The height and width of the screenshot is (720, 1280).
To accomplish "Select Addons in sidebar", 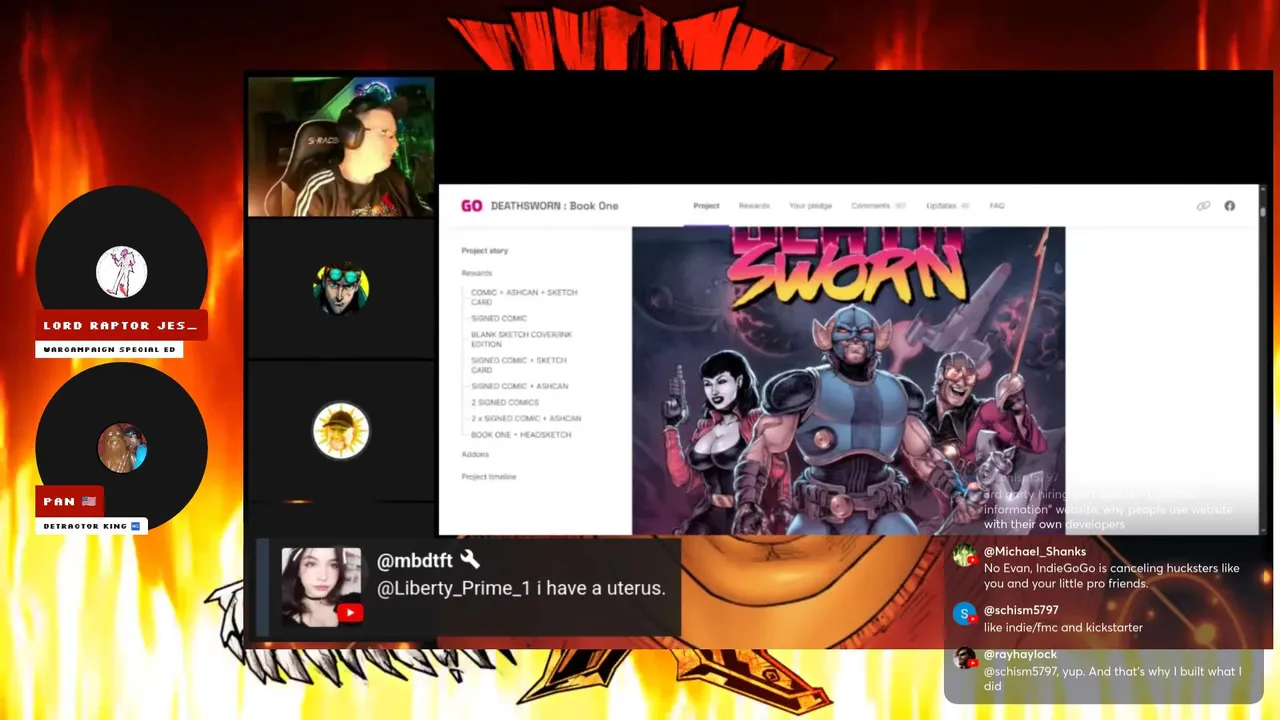I will point(475,455).
